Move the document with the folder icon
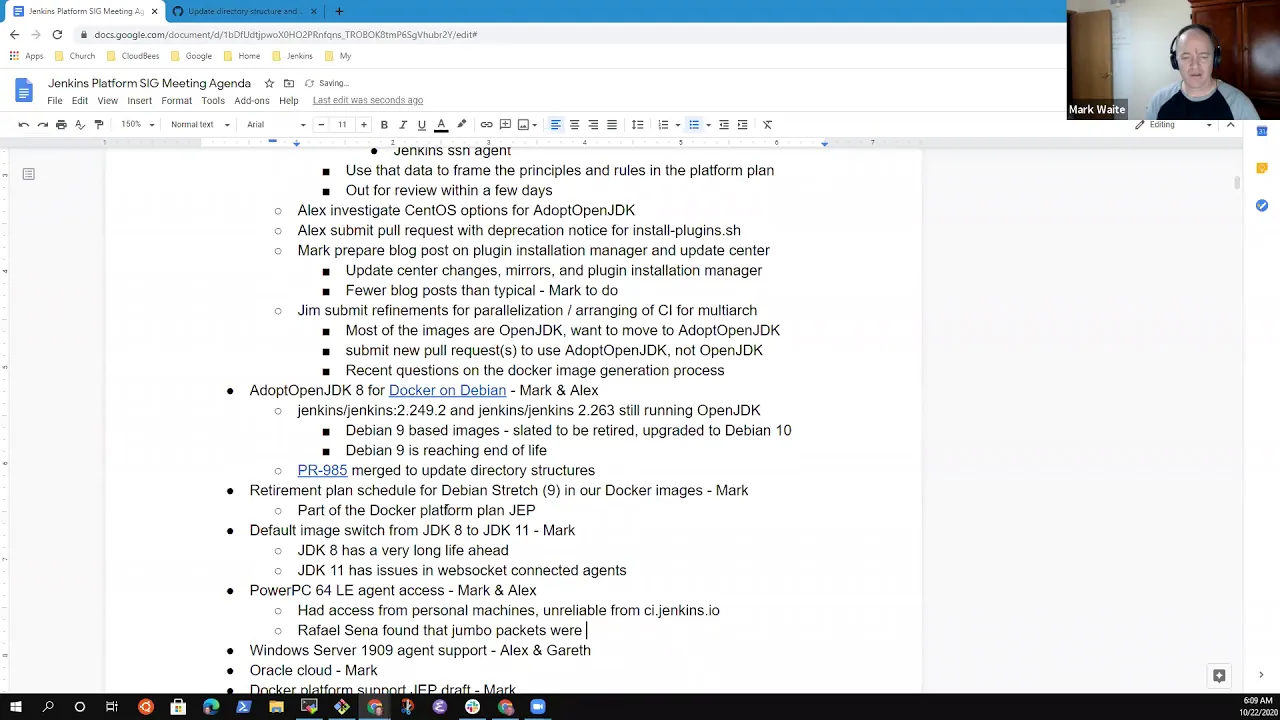 [289, 83]
